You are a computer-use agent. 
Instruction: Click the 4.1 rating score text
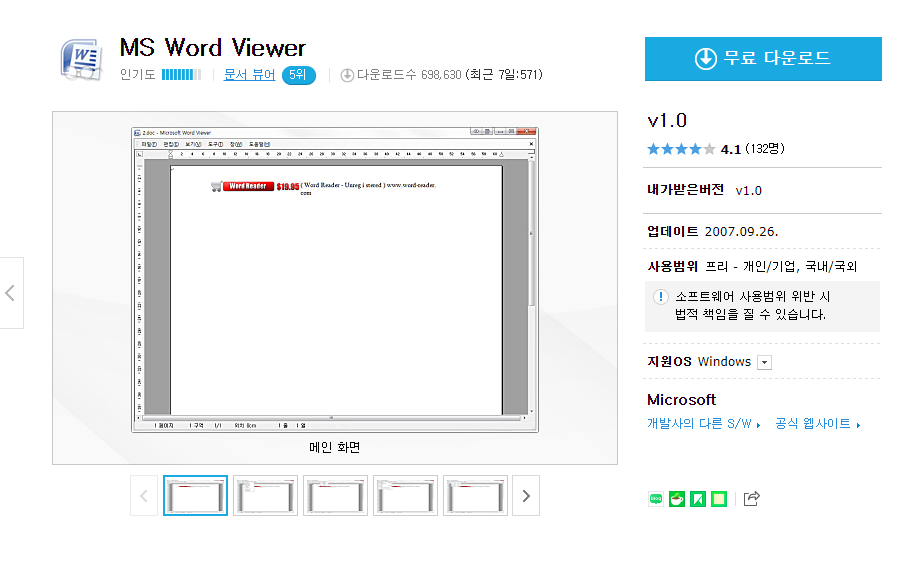(731, 150)
